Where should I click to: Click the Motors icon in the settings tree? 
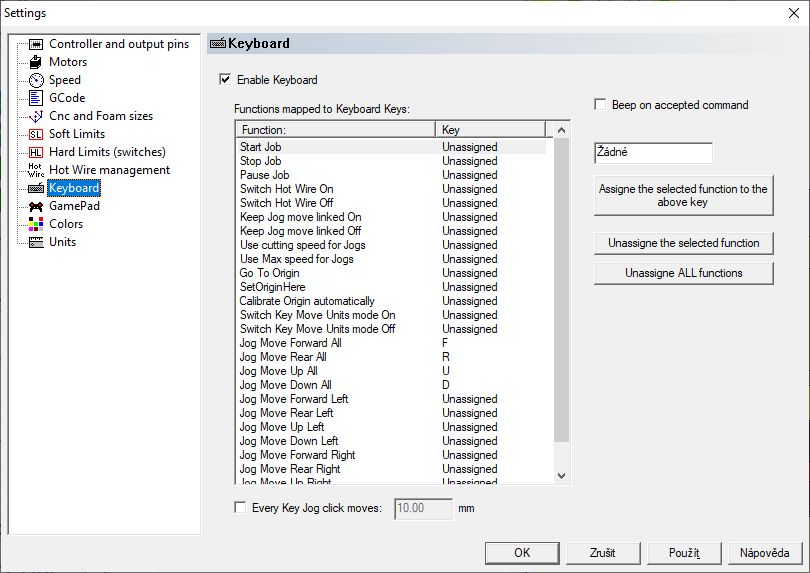click(x=36, y=62)
